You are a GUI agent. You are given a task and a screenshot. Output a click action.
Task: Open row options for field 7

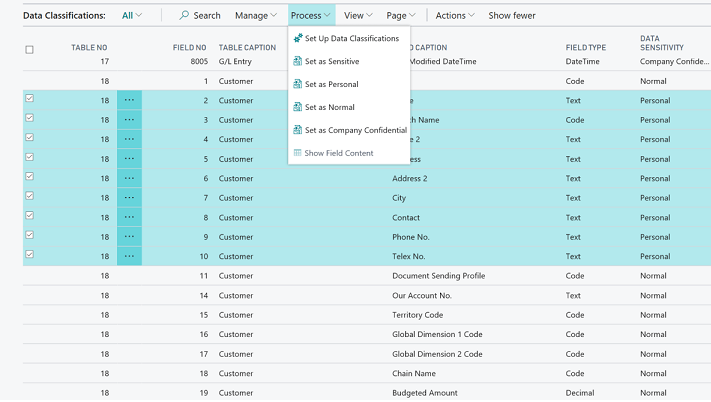click(x=129, y=198)
